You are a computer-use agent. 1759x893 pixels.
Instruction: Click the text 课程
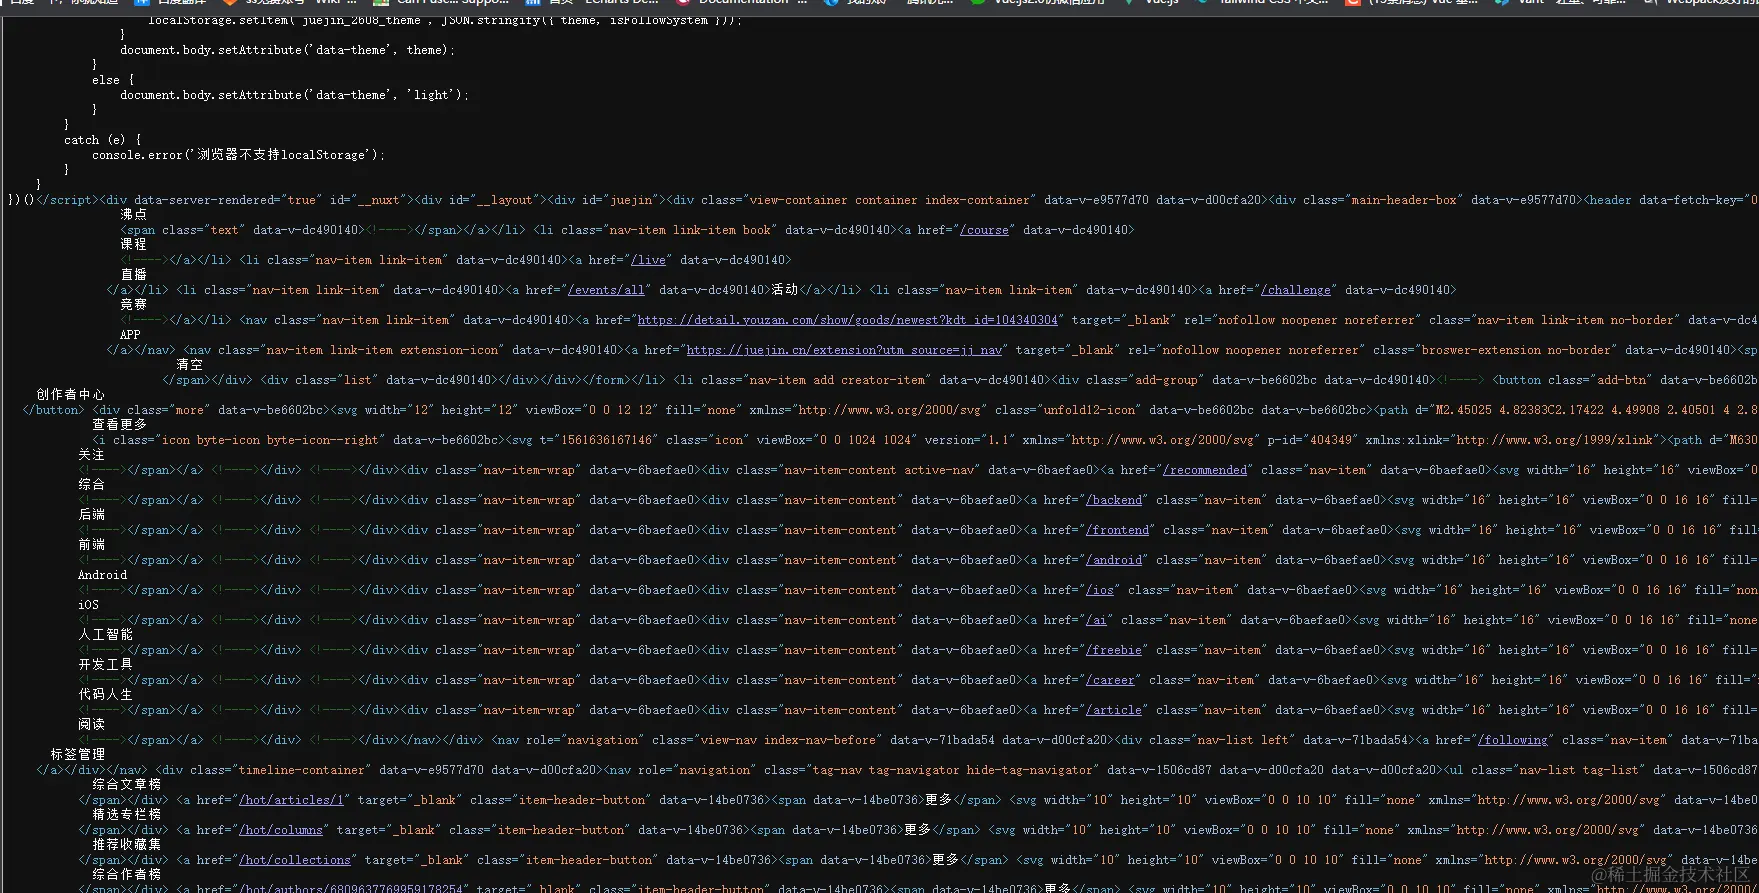133,244
